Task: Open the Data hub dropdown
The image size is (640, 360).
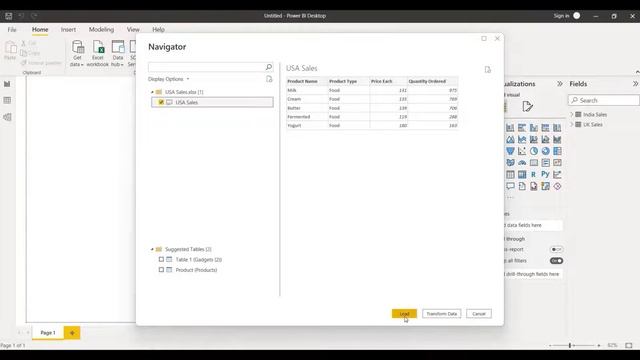Action: pyautogui.click(x=118, y=53)
